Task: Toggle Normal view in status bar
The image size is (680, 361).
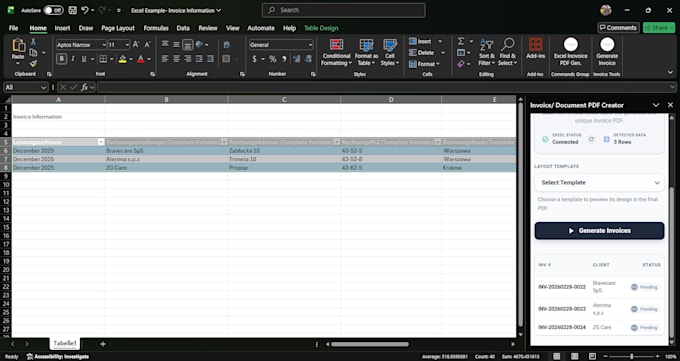Action: 557,357
